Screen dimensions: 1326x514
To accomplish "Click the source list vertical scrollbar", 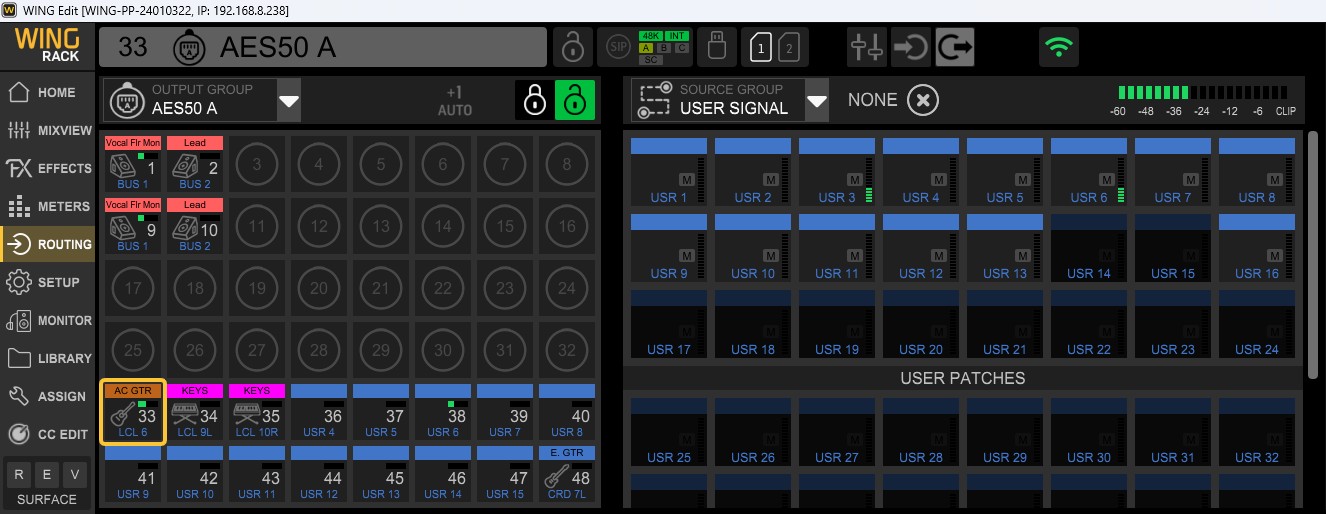I will (x=1313, y=254).
